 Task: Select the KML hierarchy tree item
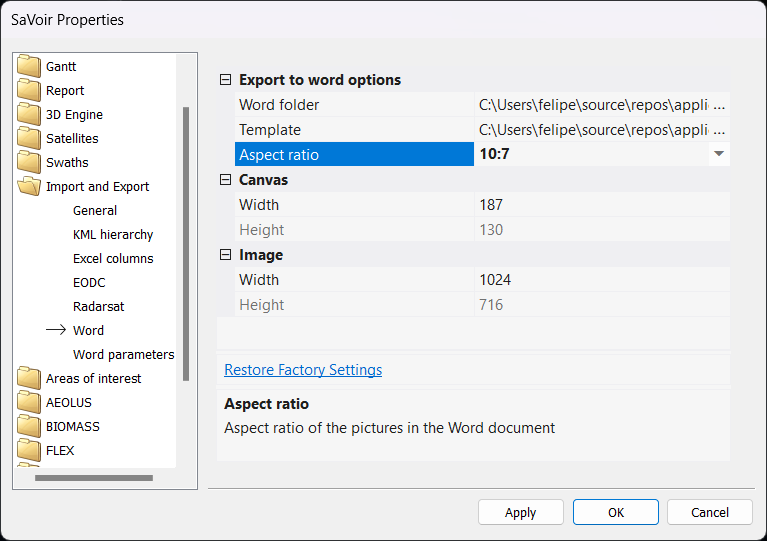click(113, 235)
